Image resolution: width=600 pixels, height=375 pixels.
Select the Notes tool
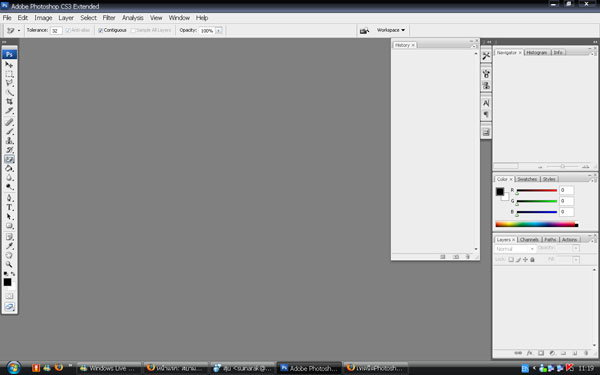click(9, 237)
